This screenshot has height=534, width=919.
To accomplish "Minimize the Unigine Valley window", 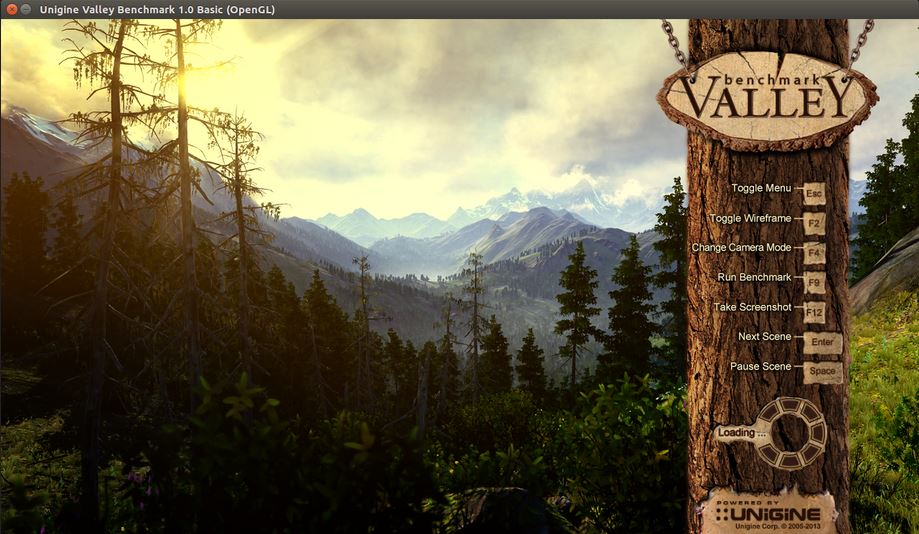I will [25, 9].
